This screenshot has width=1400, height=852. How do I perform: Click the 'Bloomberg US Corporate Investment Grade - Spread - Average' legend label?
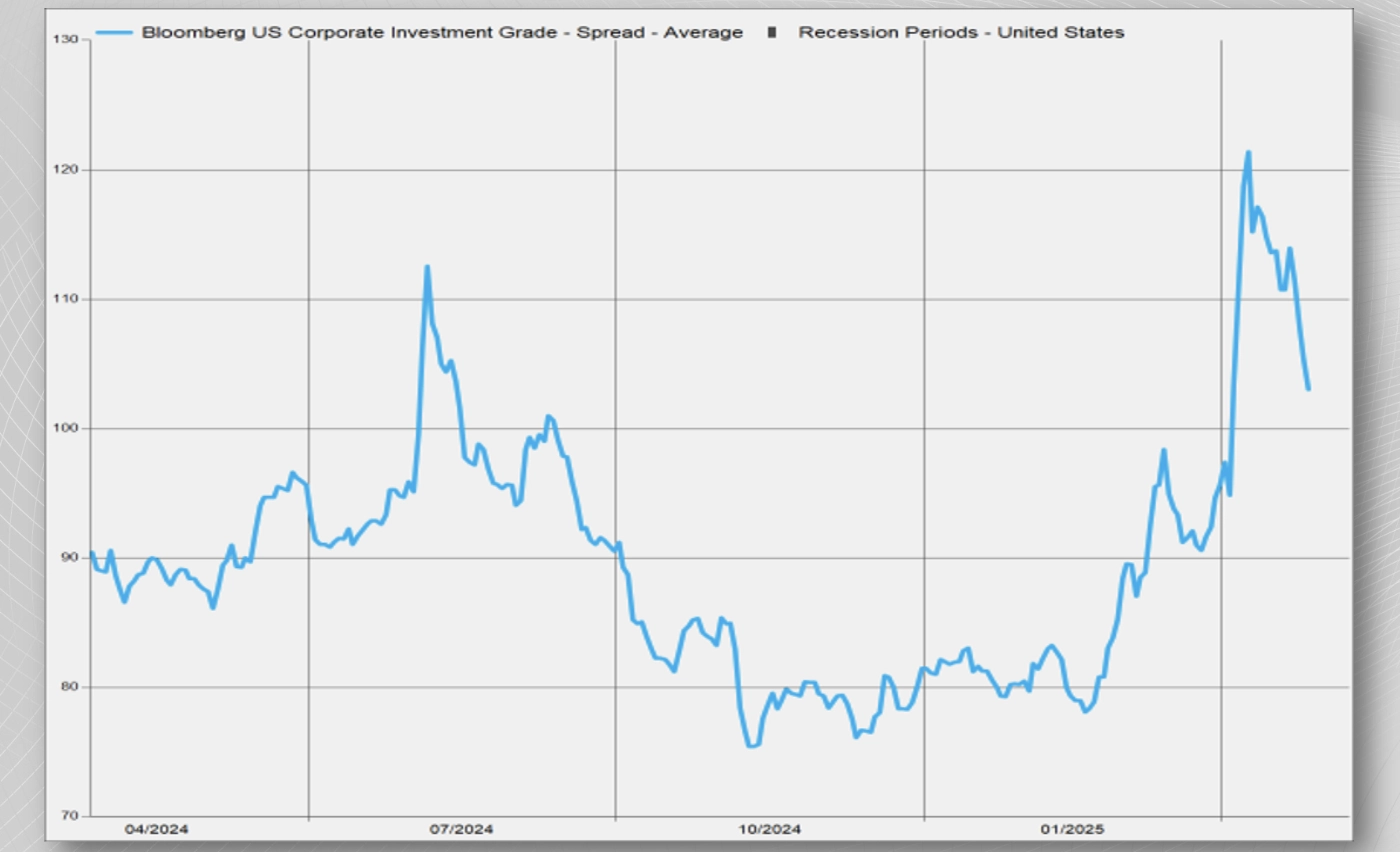pyautogui.click(x=442, y=32)
